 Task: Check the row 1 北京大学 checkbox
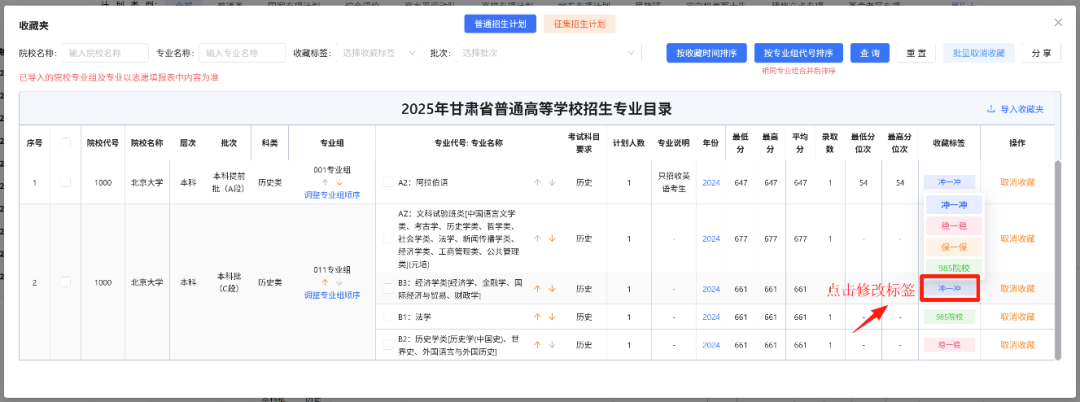(66, 182)
